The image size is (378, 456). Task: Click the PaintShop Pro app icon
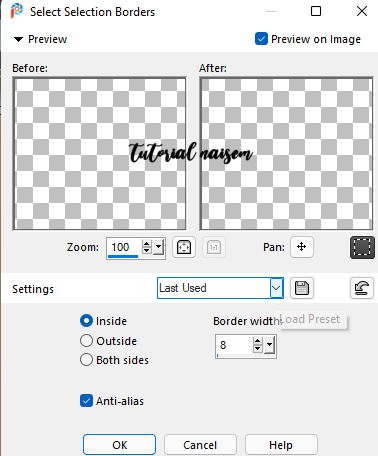(17, 11)
